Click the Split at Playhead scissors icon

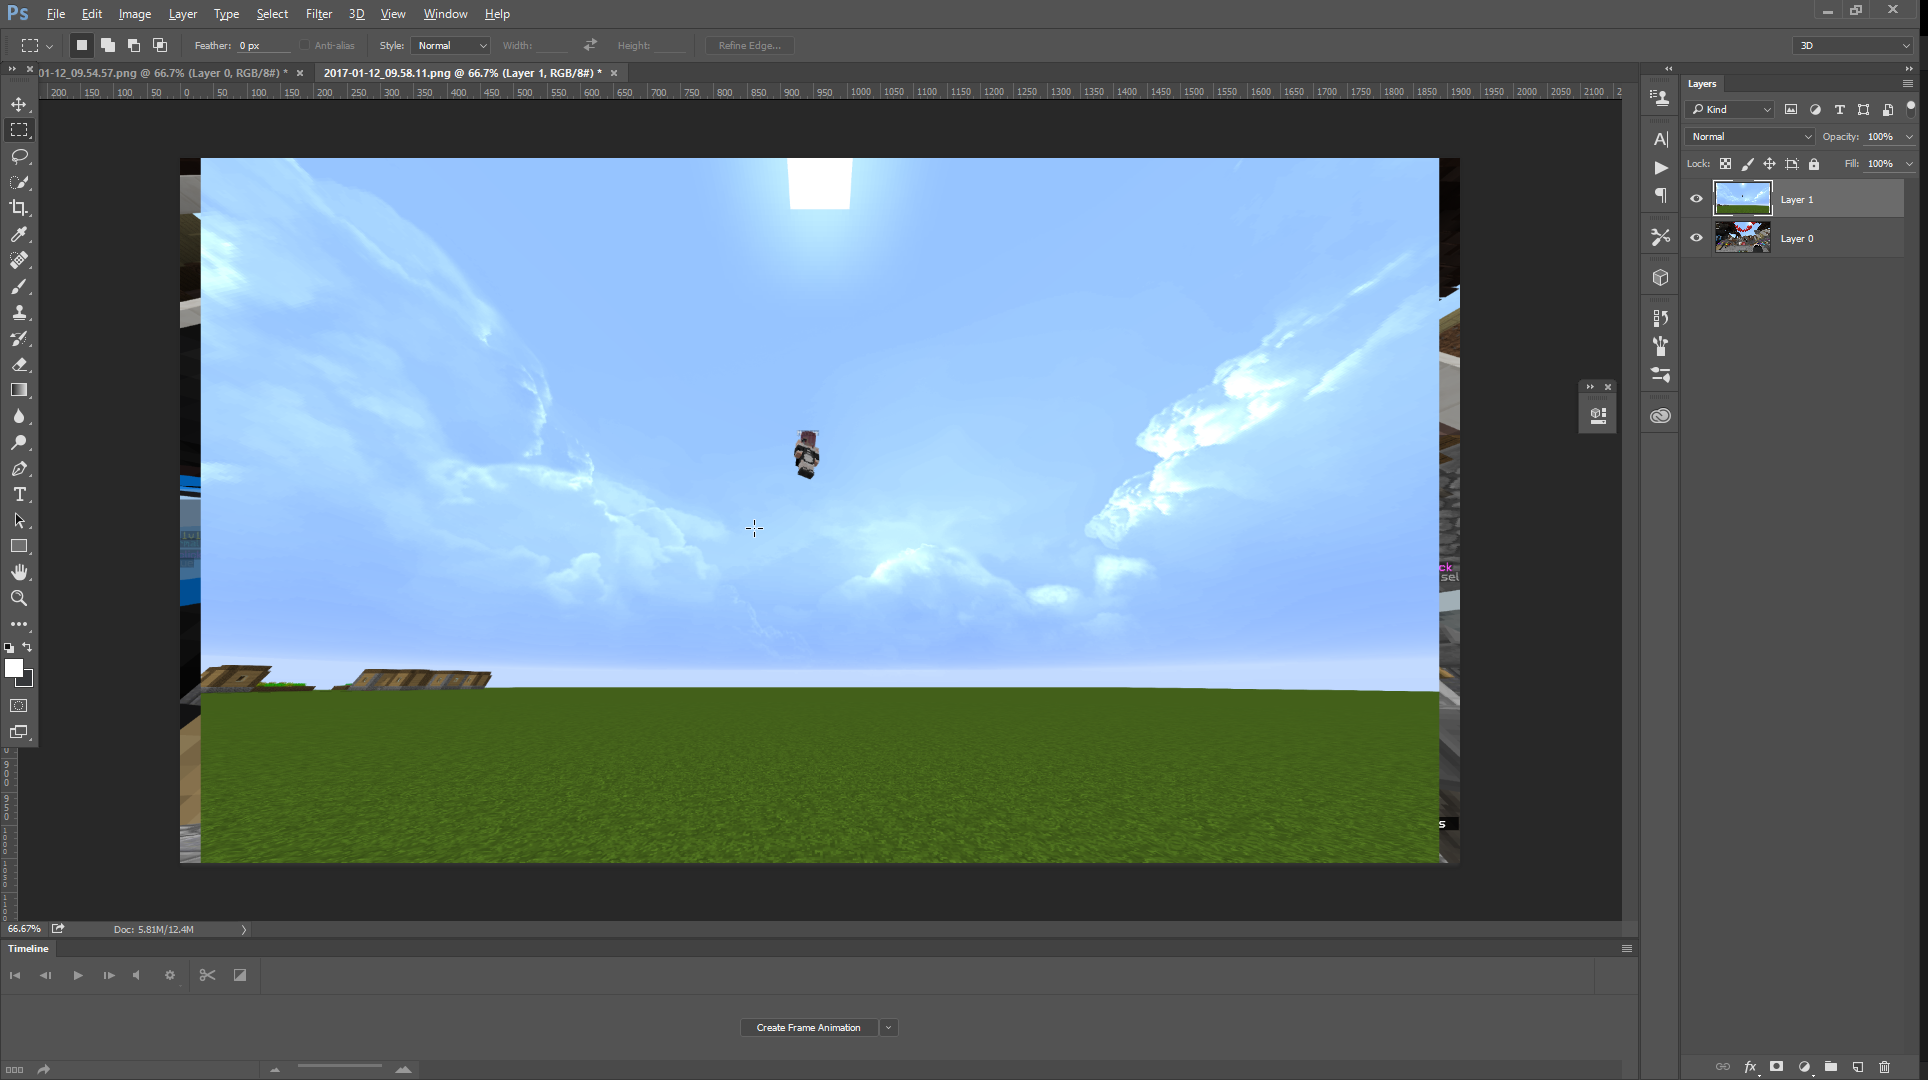point(207,975)
